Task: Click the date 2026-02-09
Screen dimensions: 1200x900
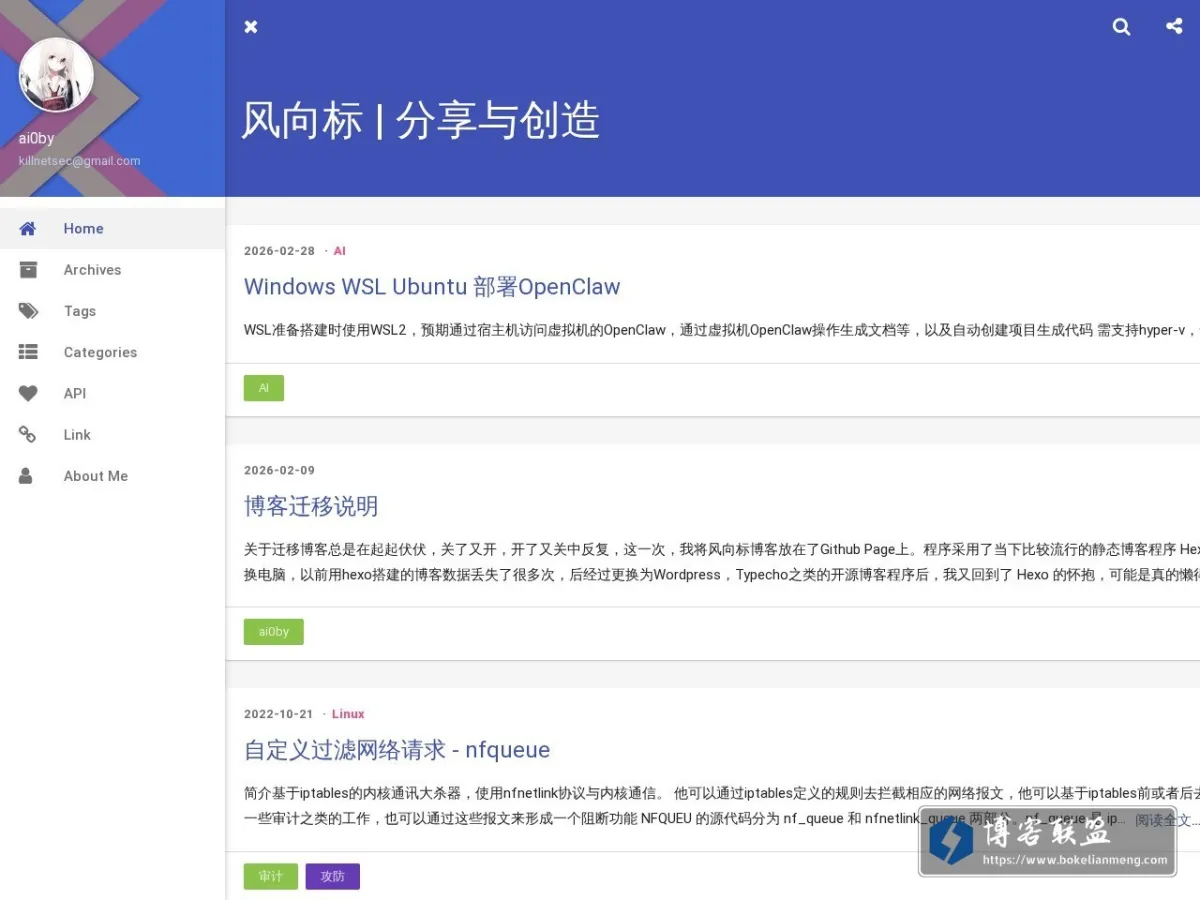Action: pos(279,470)
